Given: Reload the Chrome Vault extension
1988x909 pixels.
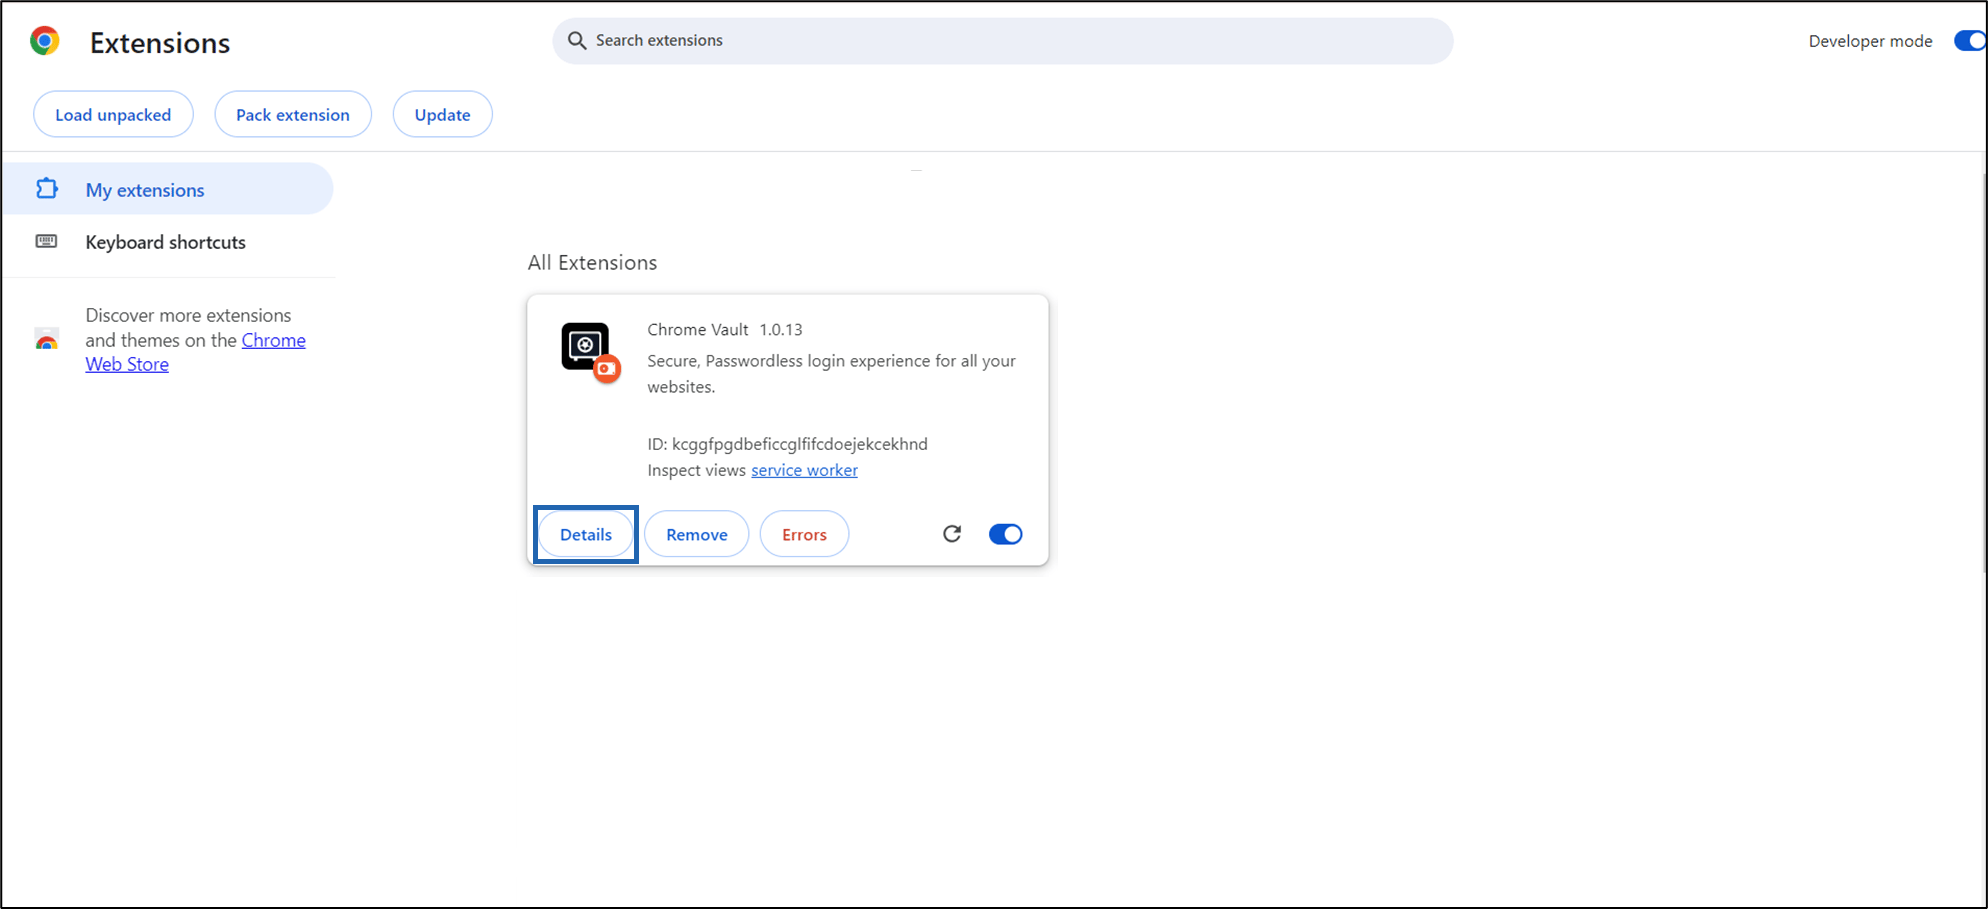Looking at the screenshot, I should (952, 534).
